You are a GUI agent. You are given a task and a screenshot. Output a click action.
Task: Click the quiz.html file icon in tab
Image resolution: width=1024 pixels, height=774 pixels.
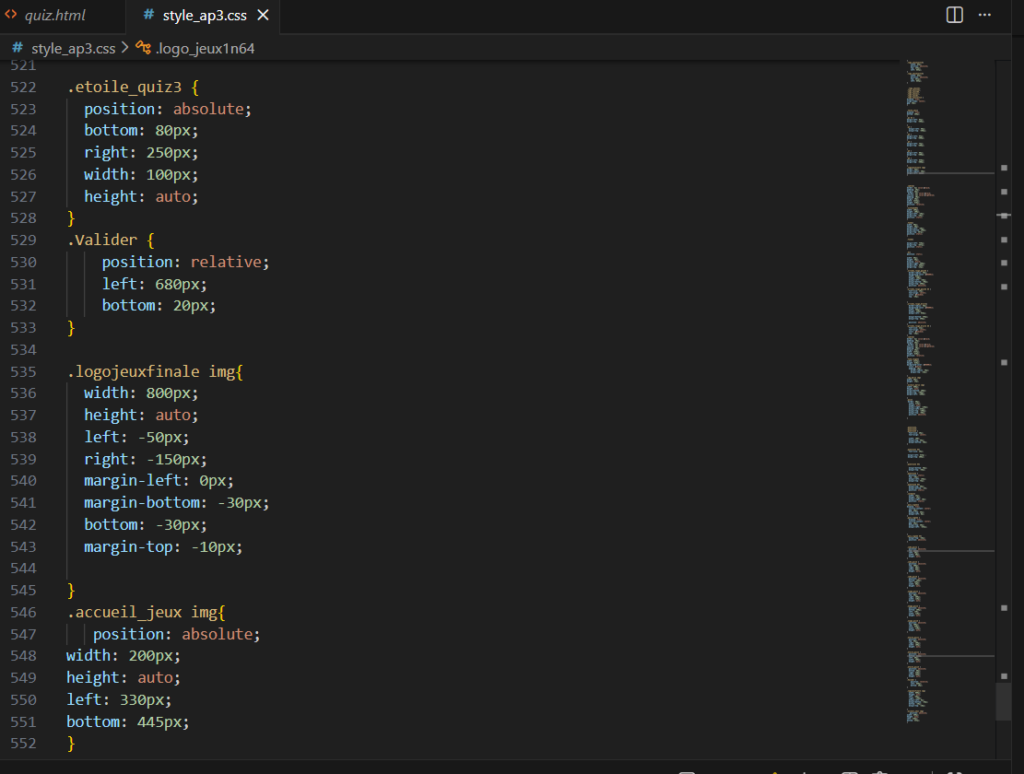tap(12, 16)
